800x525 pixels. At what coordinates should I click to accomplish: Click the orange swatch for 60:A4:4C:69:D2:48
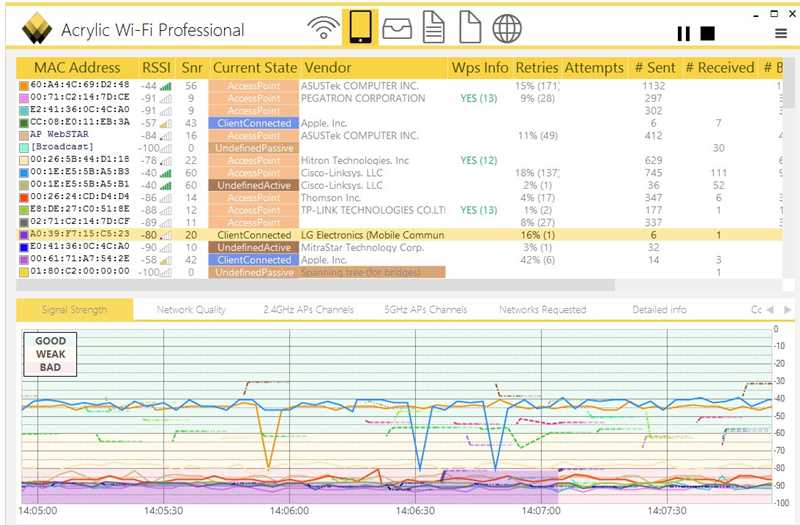pos(23,85)
